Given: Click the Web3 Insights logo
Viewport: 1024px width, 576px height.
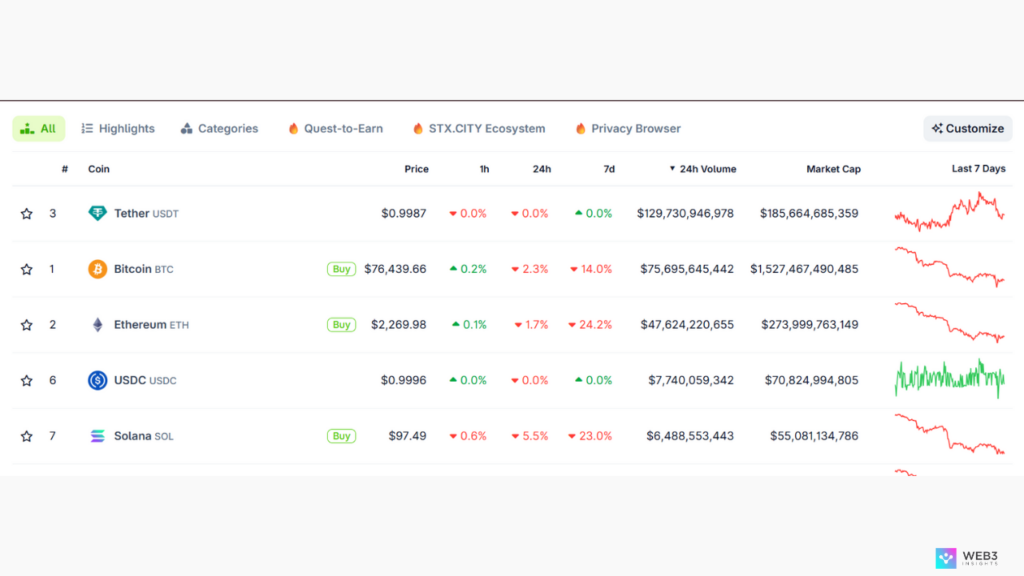Looking at the screenshot, I should (x=971, y=558).
